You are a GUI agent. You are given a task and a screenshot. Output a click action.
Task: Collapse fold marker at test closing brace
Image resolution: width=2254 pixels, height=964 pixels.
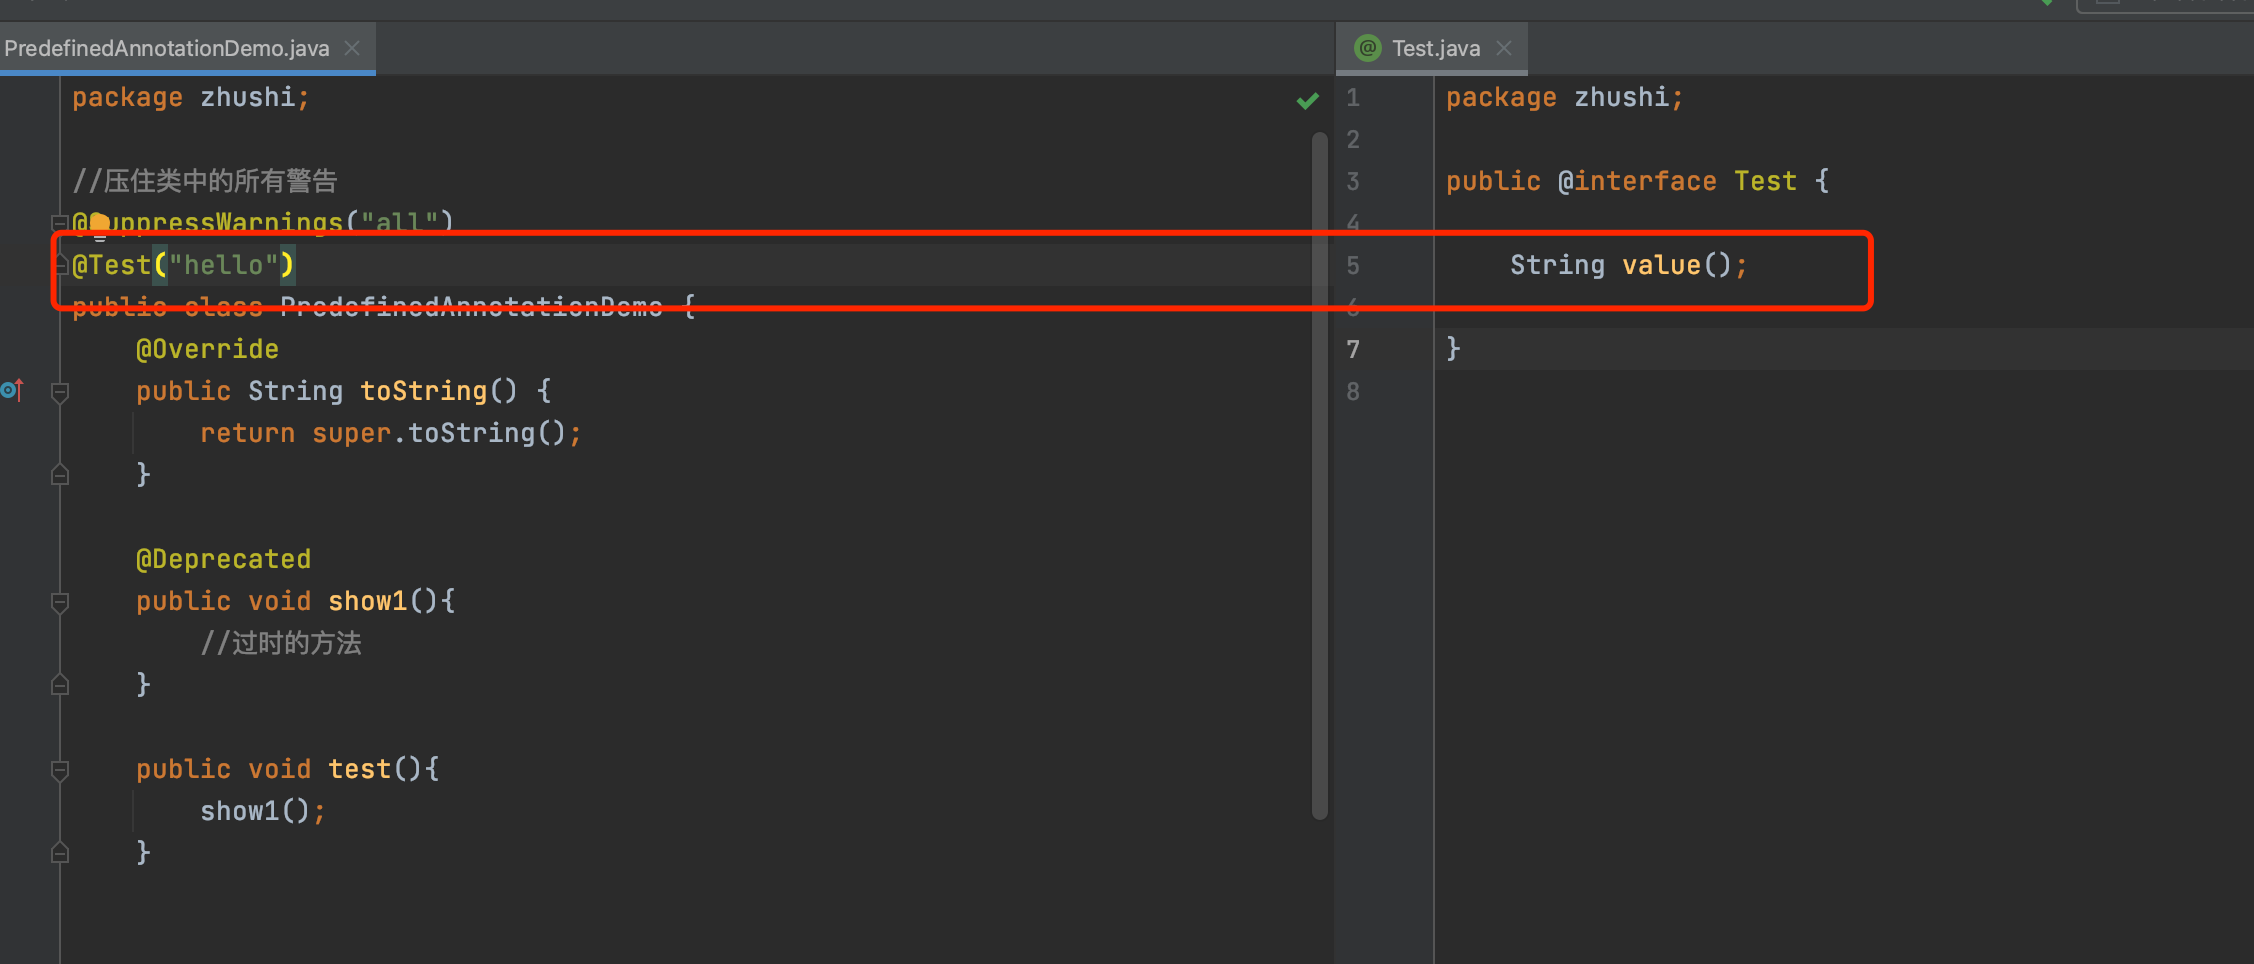tap(60, 852)
